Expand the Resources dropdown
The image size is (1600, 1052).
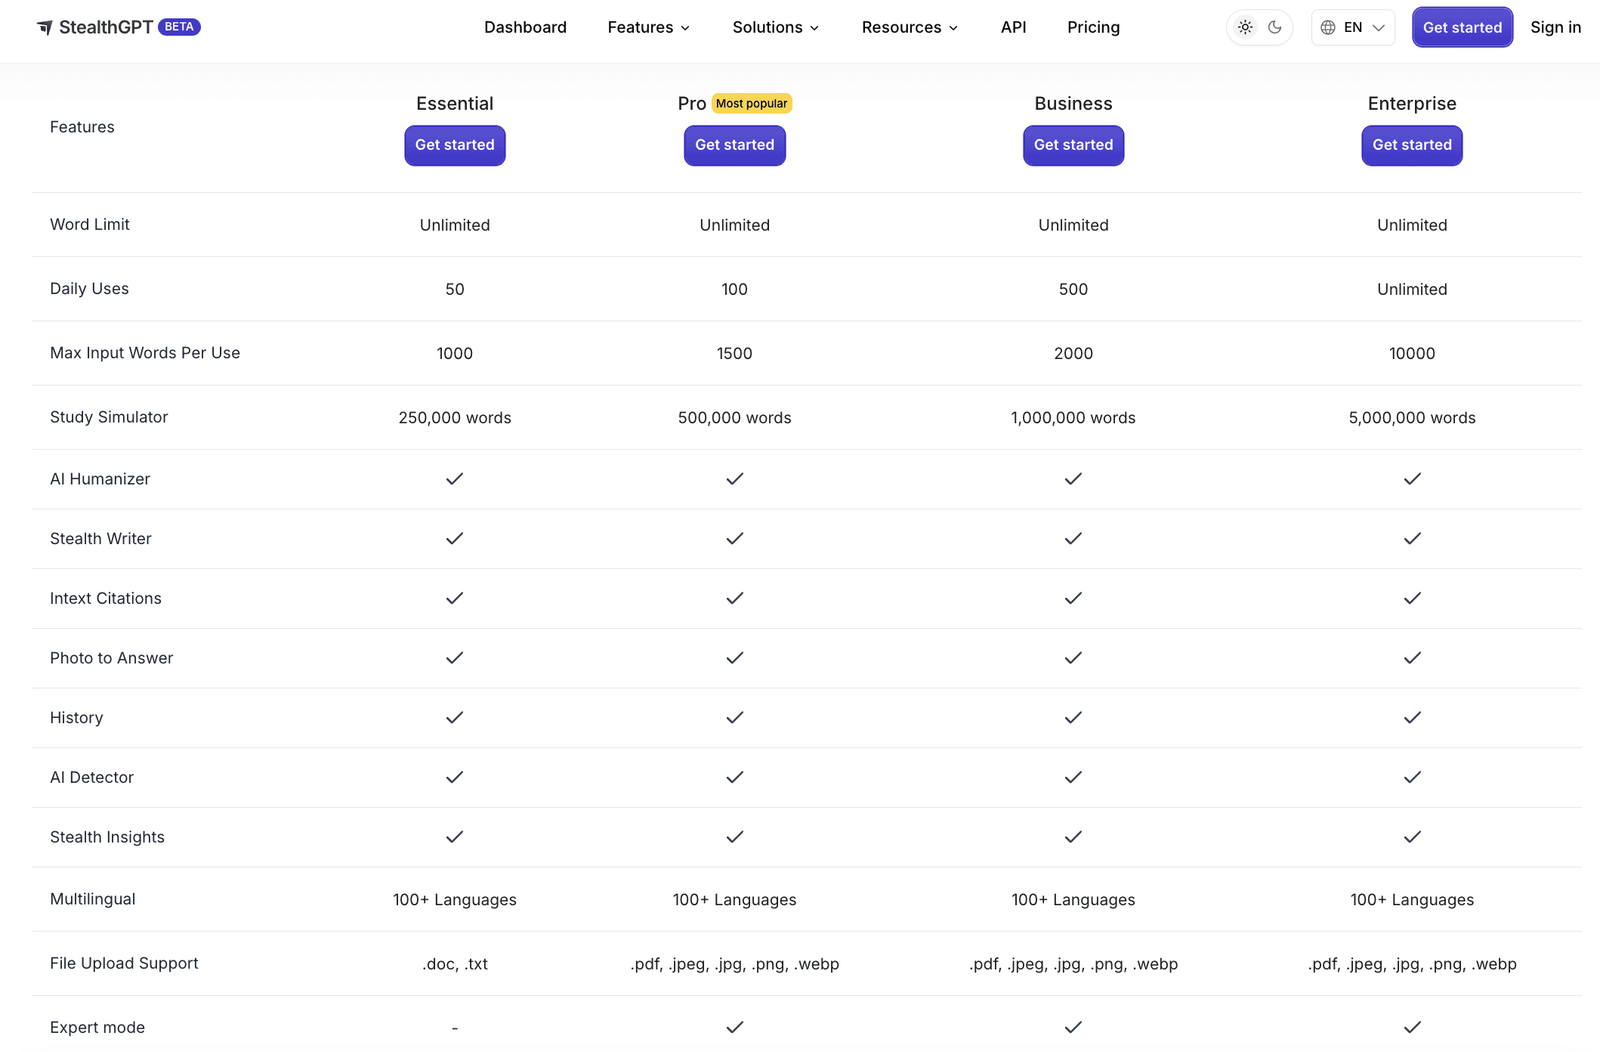(909, 27)
